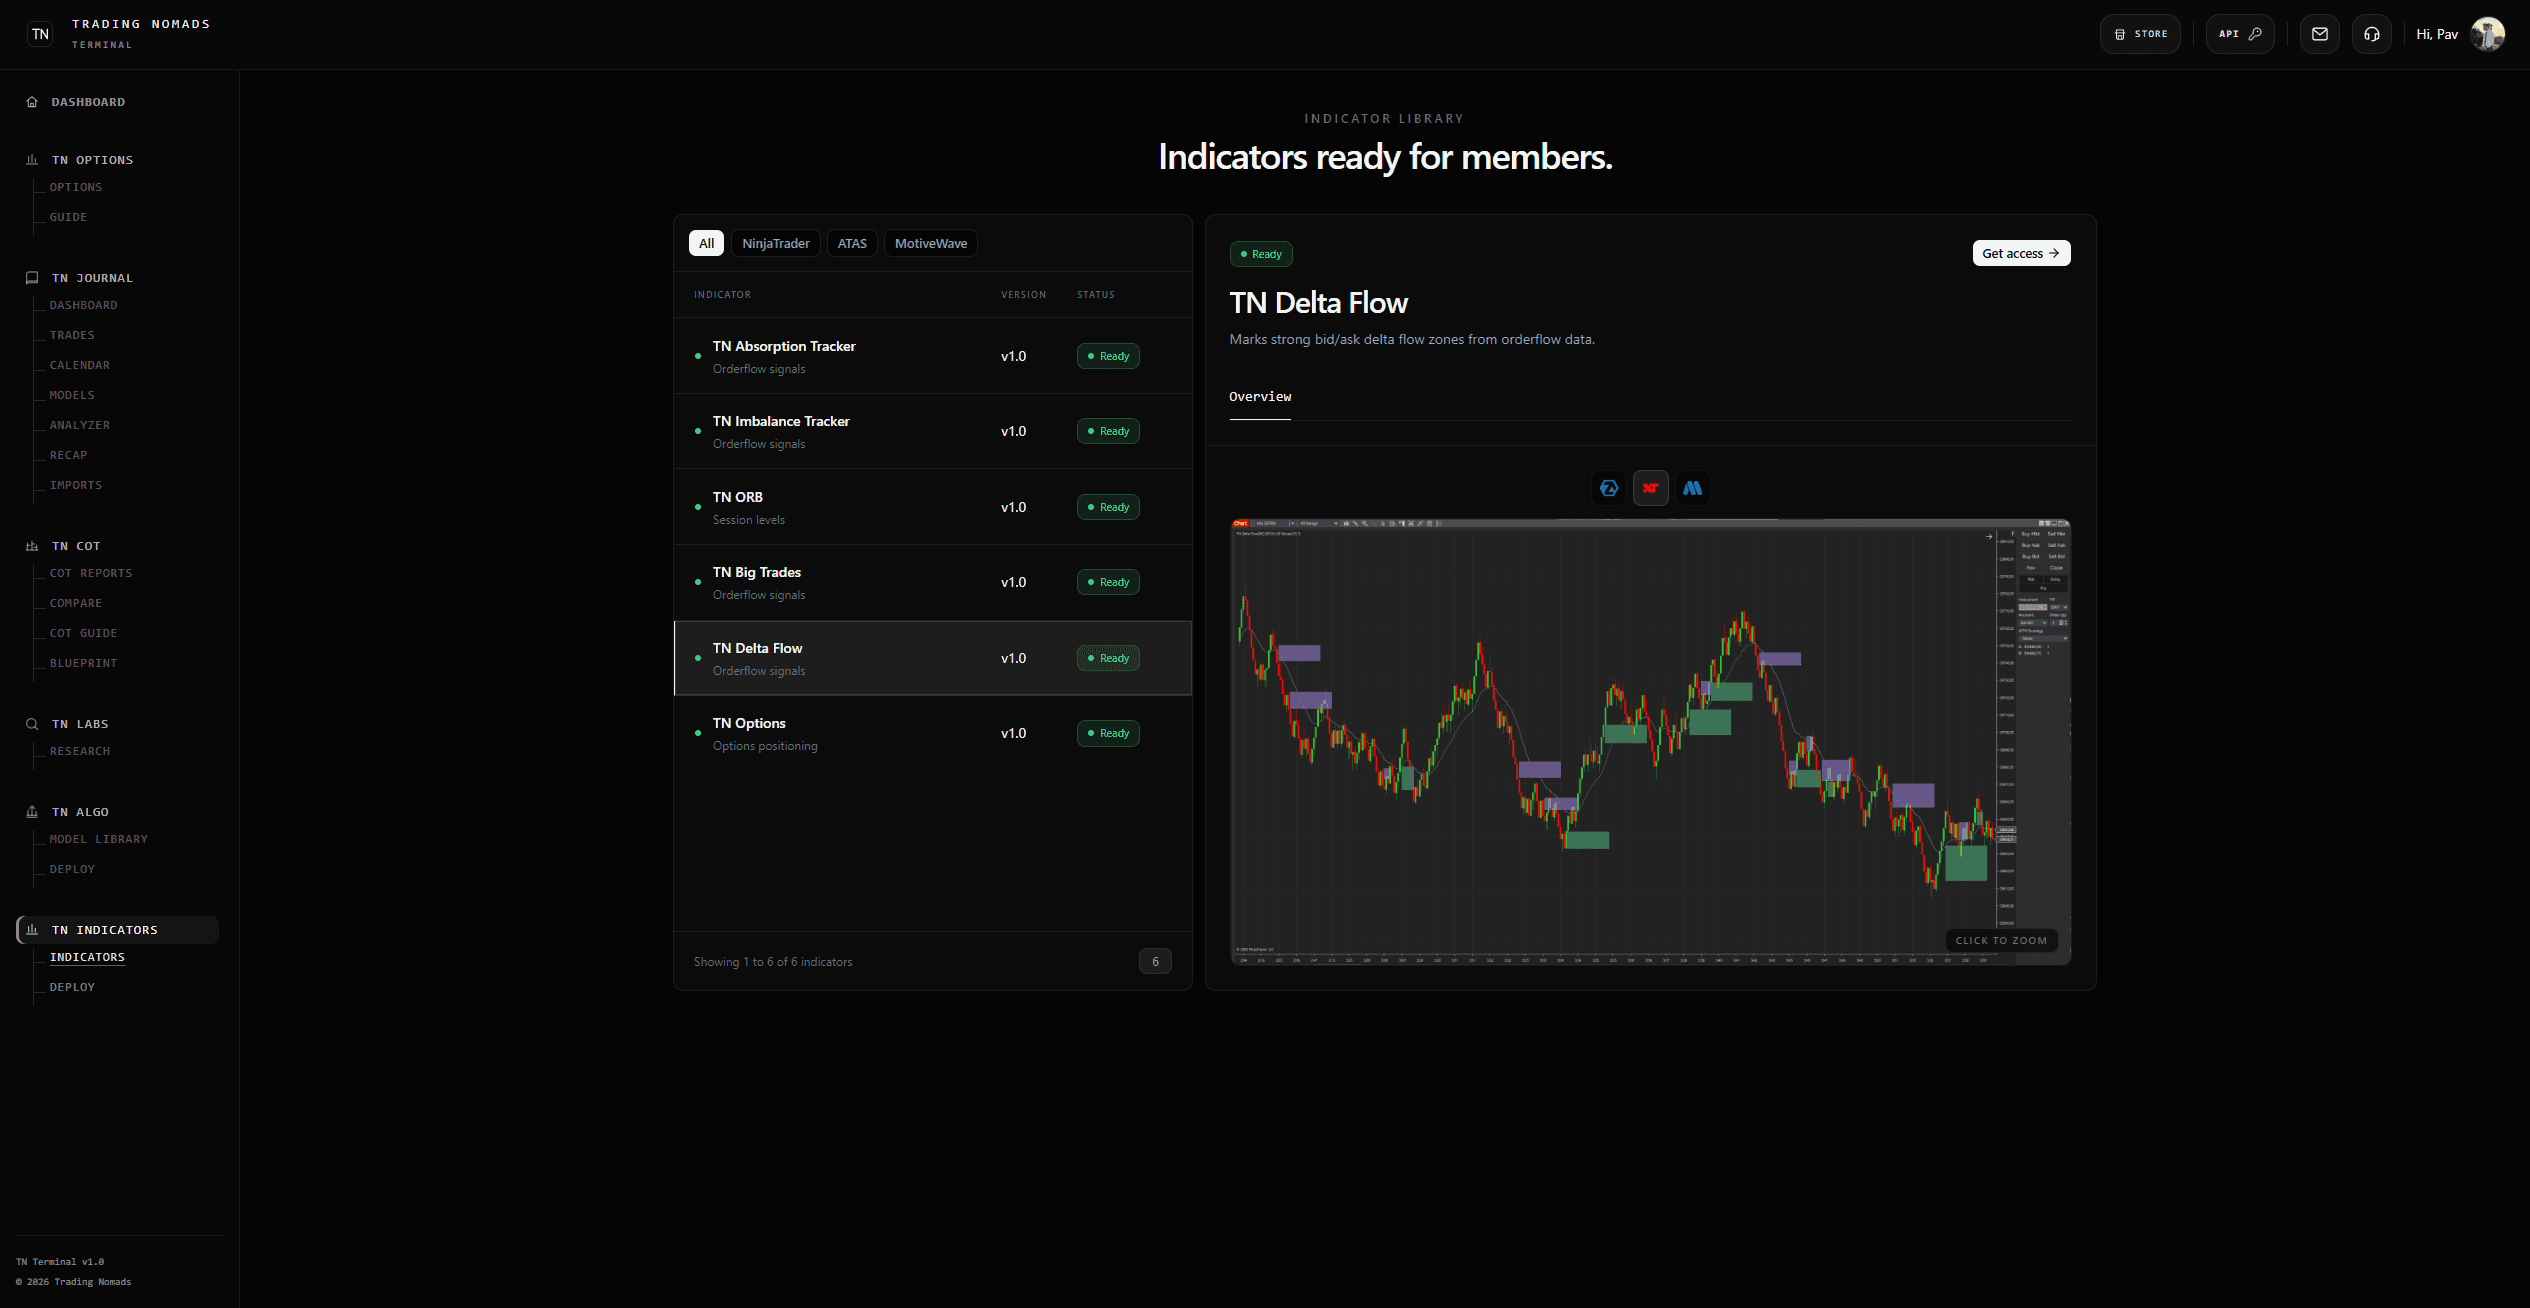
Task: Open Model Library under TN Algo
Action: click(x=99, y=839)
